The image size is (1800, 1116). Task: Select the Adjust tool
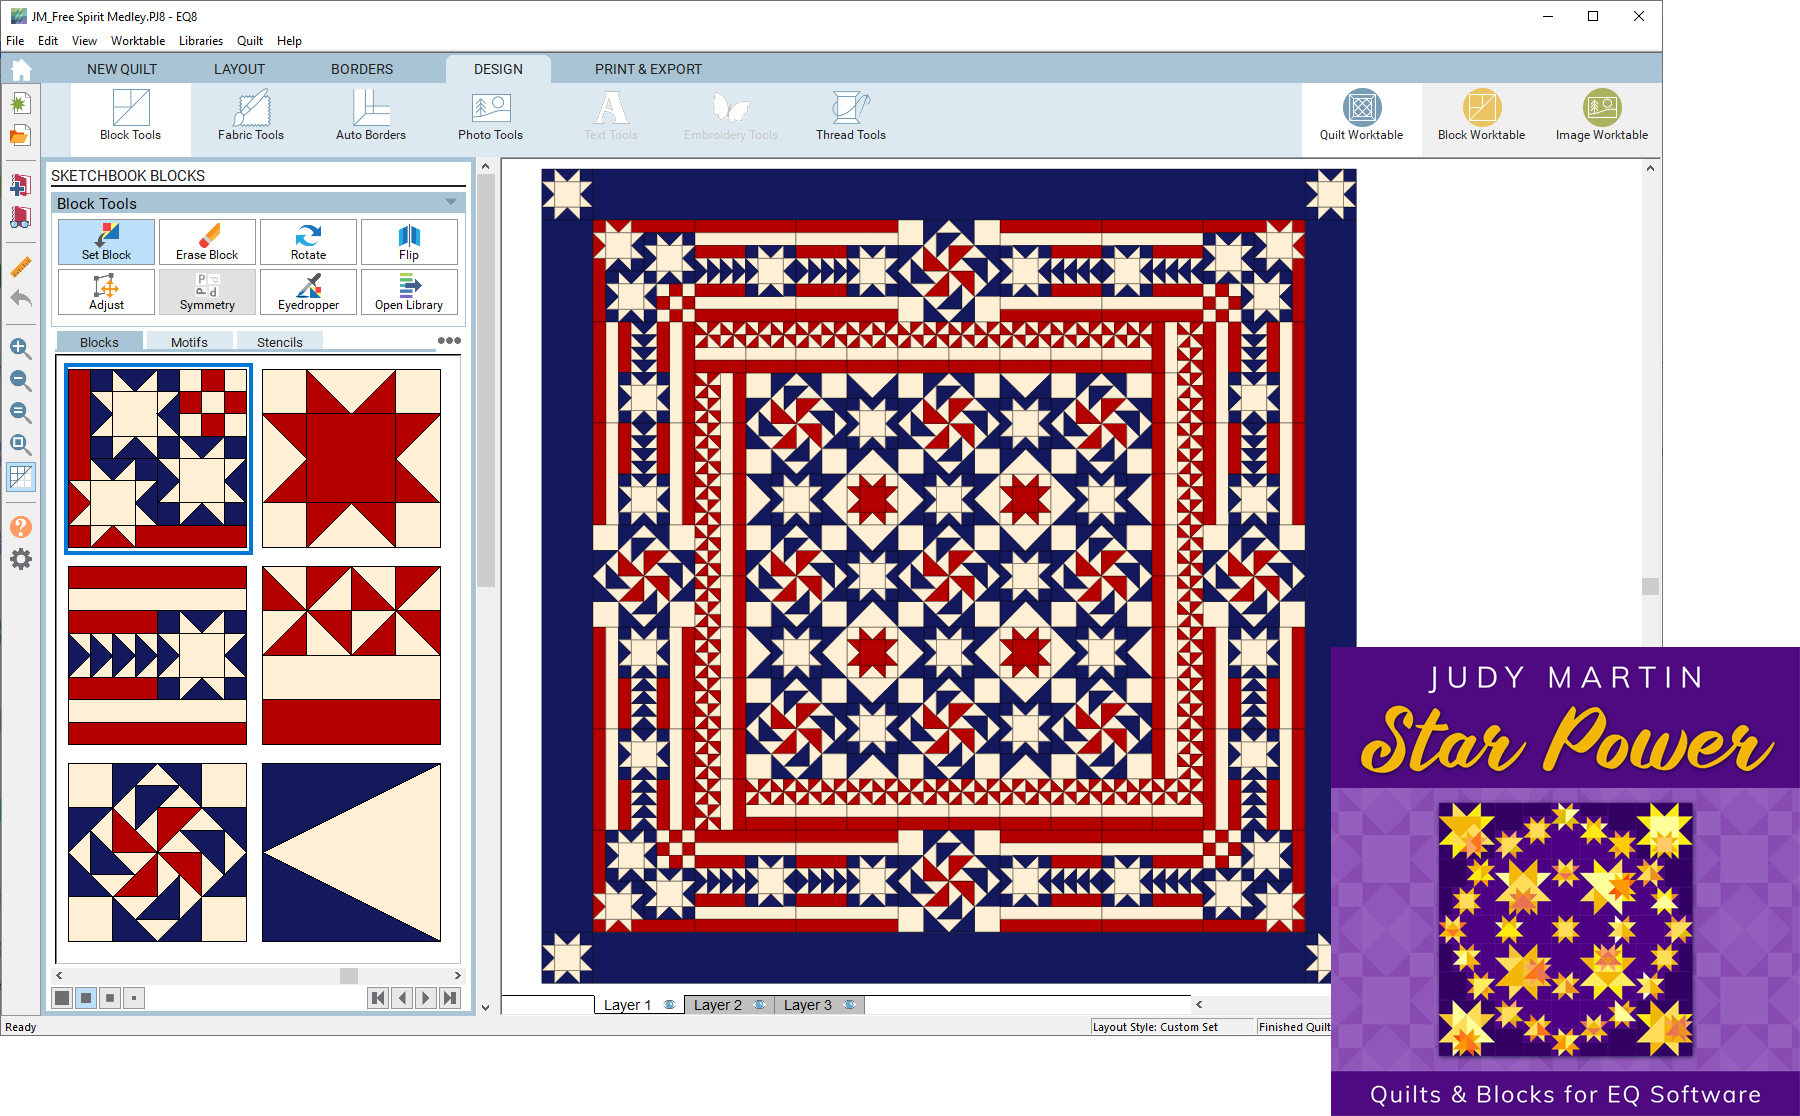pyautogui.click(x=106, y=292)
